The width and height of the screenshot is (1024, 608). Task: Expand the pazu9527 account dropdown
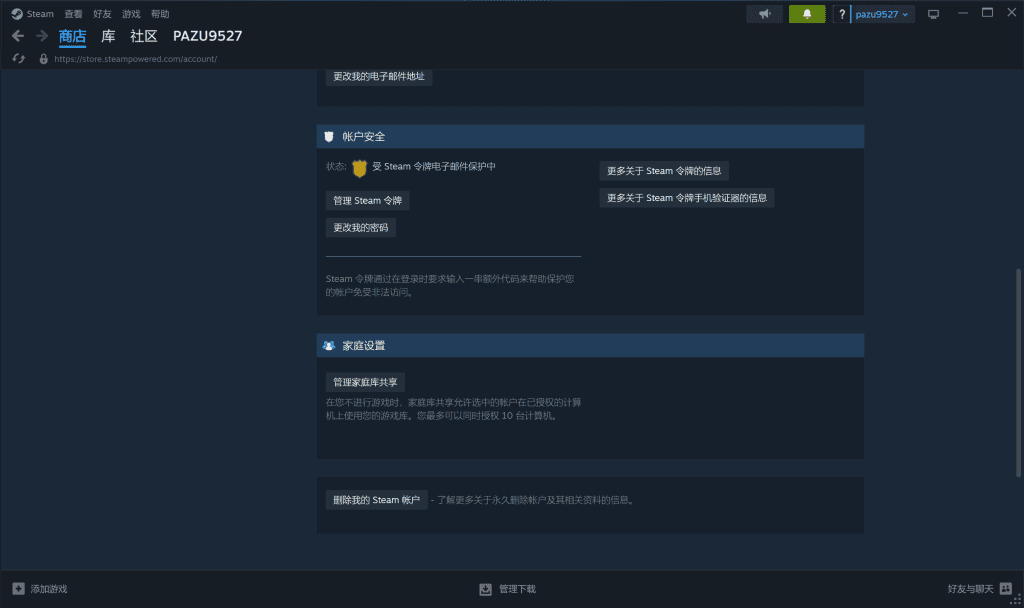coord(882,14)
